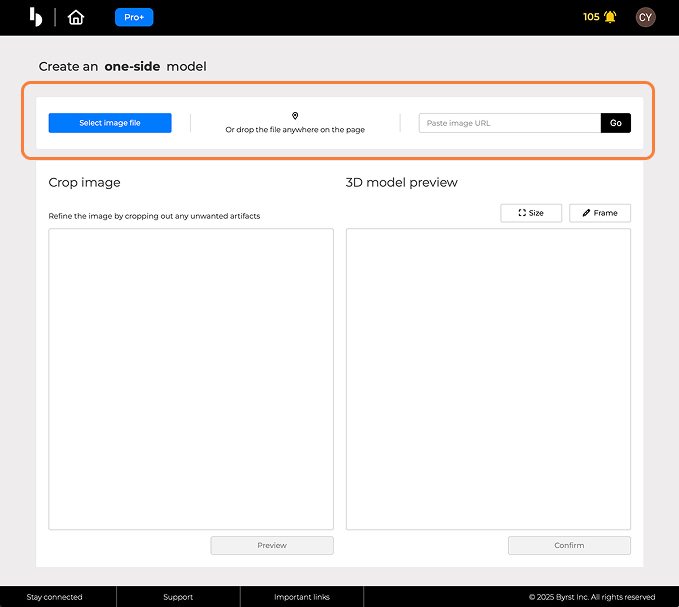
Task: Click the Byrst logo icon
Action: [x=36, y=17]
